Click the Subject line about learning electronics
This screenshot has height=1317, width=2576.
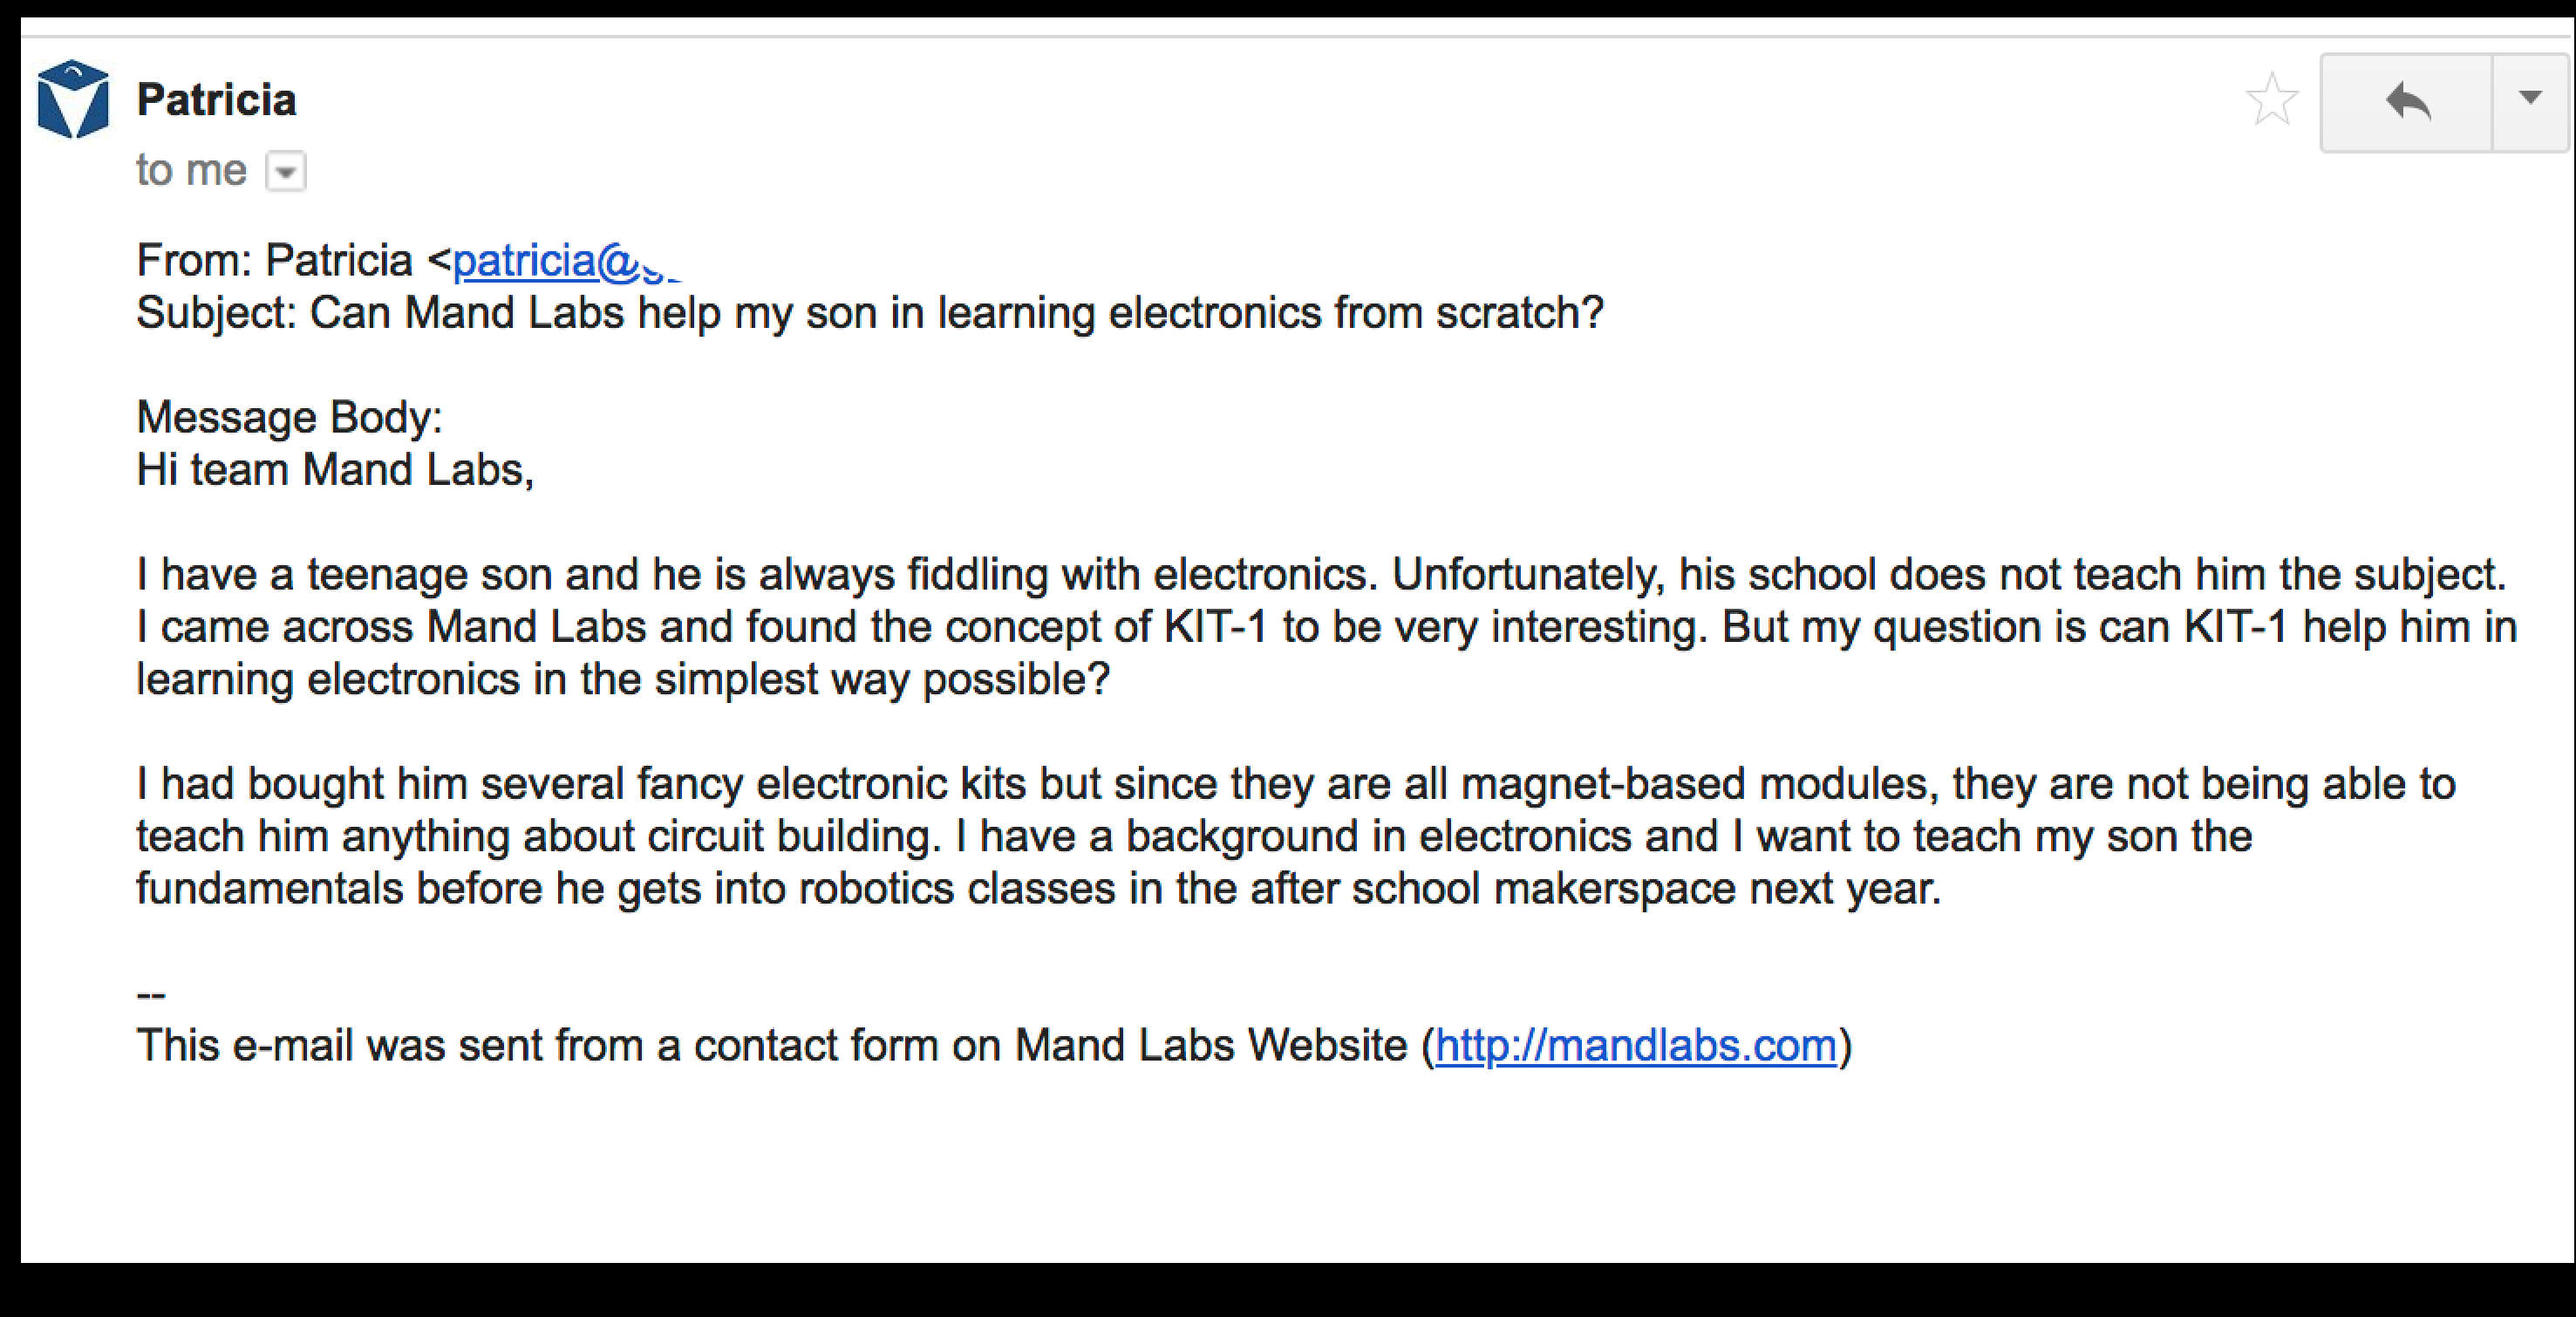(x=870, y=313)
